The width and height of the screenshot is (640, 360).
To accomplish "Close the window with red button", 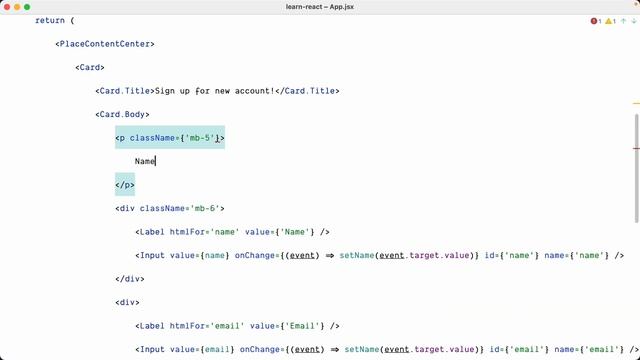I will [x=7, y=7].
